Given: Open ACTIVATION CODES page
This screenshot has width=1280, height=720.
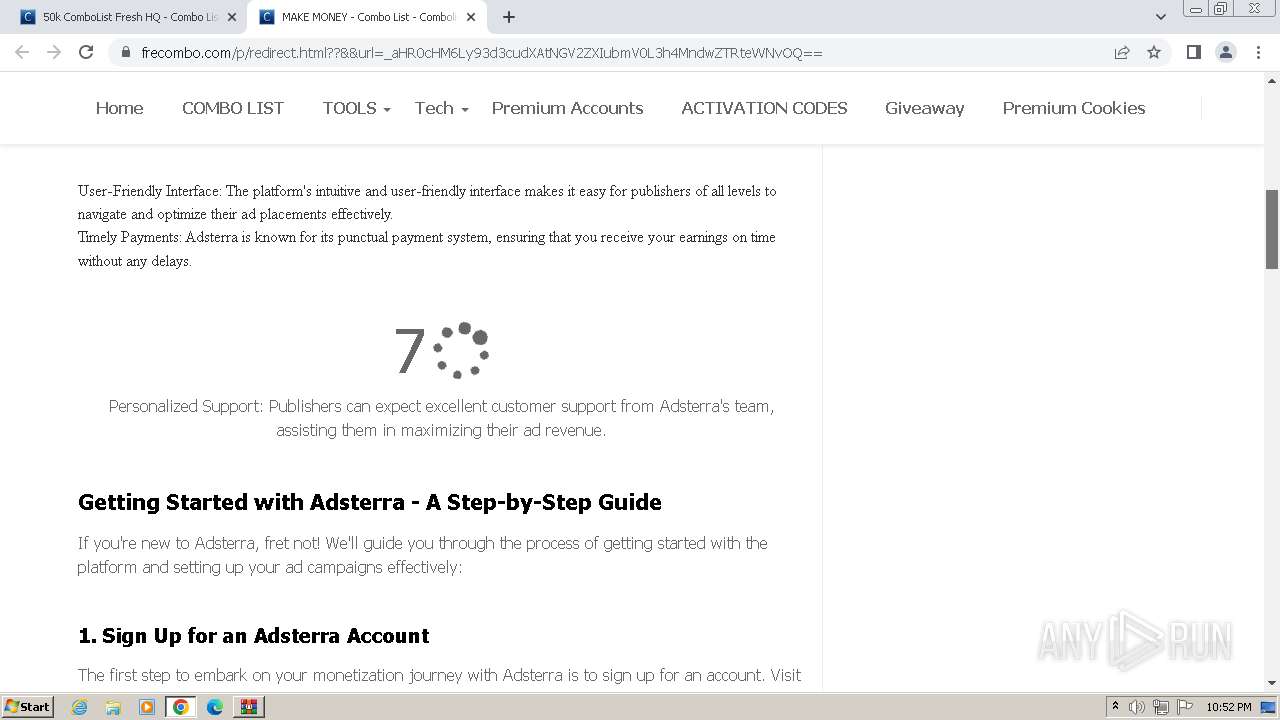Looking at the screenshot, I should (764, 108).
